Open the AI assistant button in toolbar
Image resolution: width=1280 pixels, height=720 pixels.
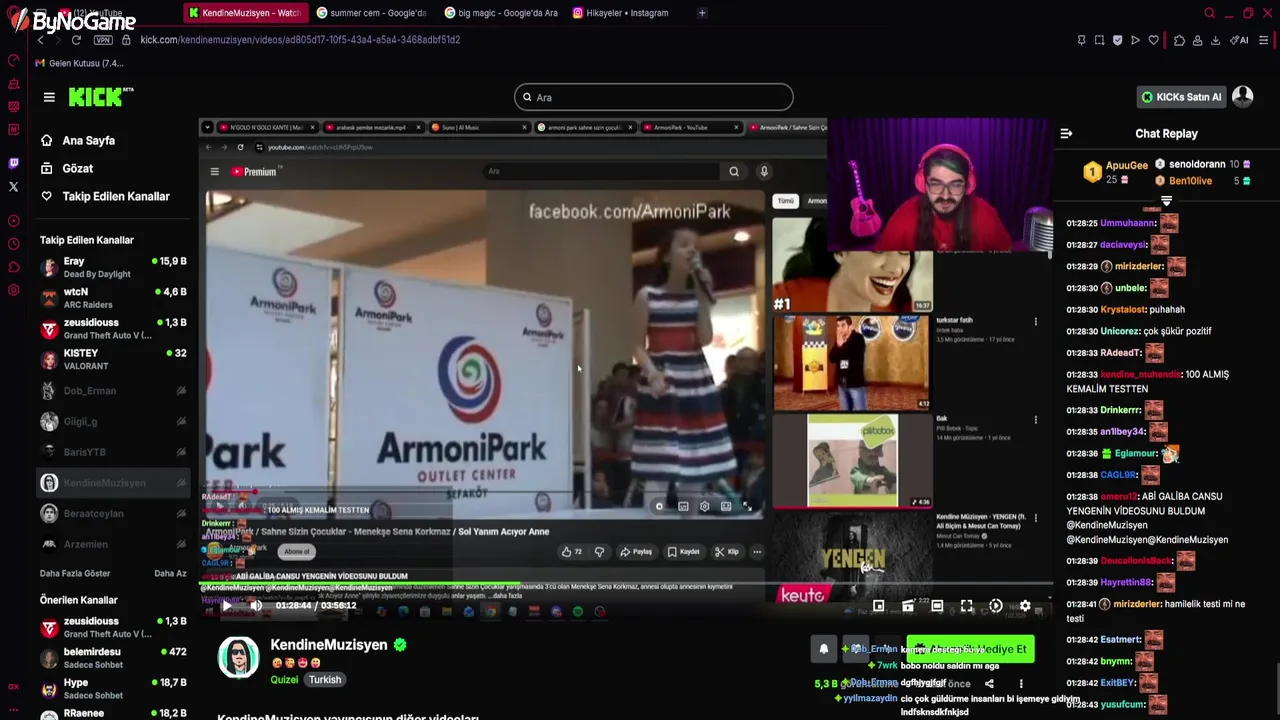[1239, 40]
